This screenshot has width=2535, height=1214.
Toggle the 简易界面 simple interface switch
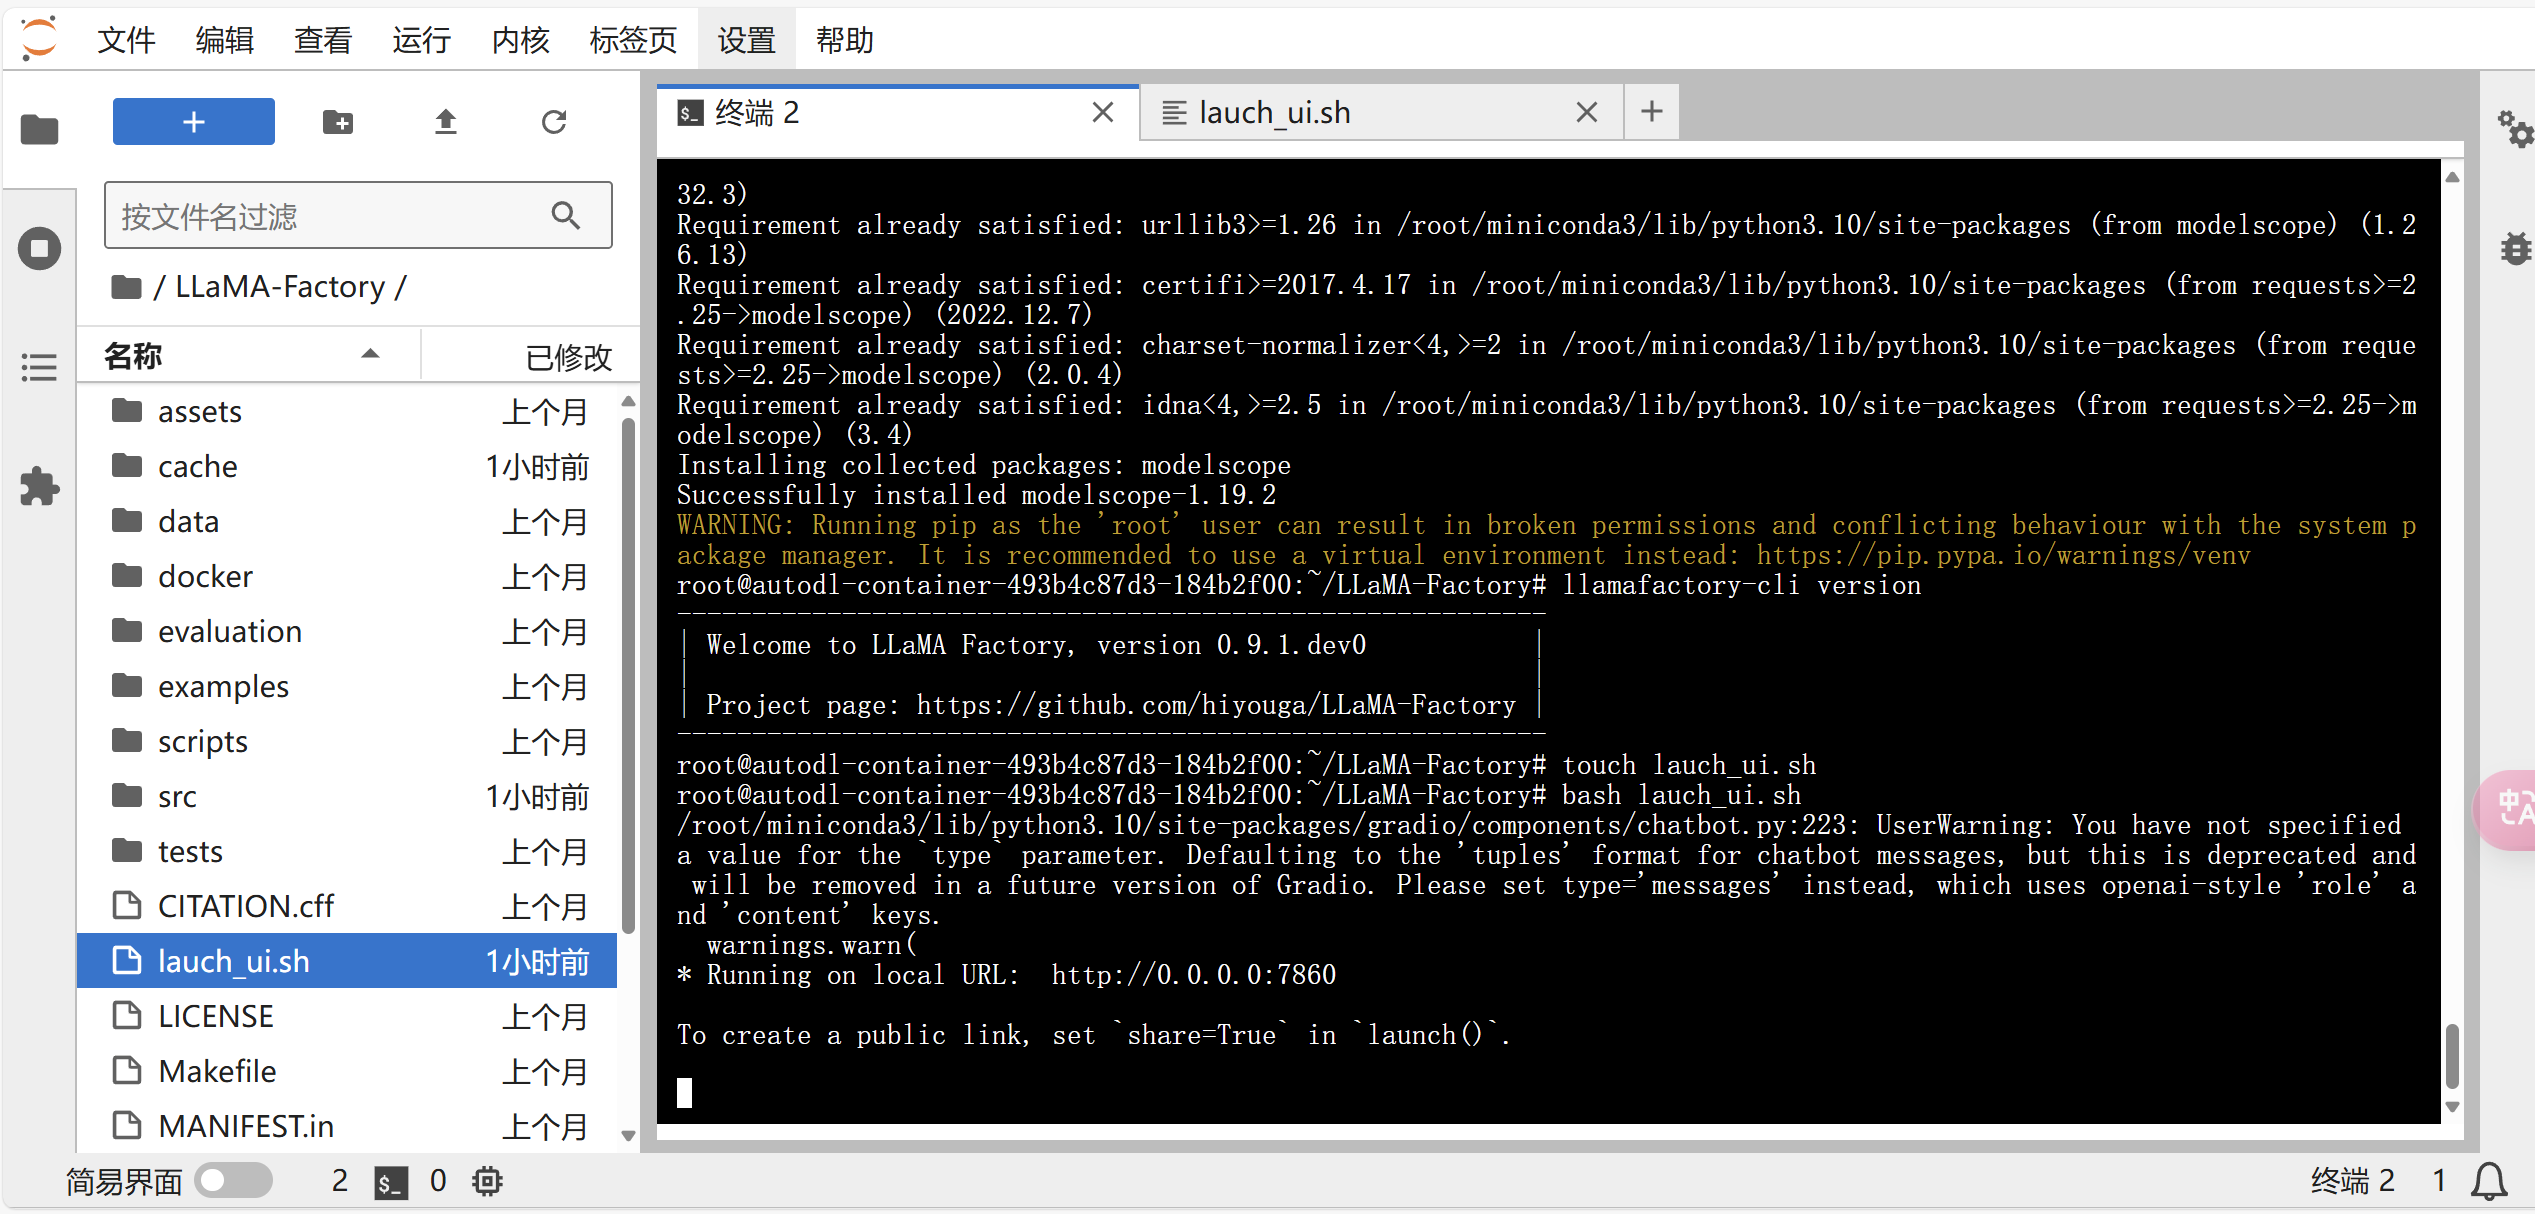coord(233,1181)
